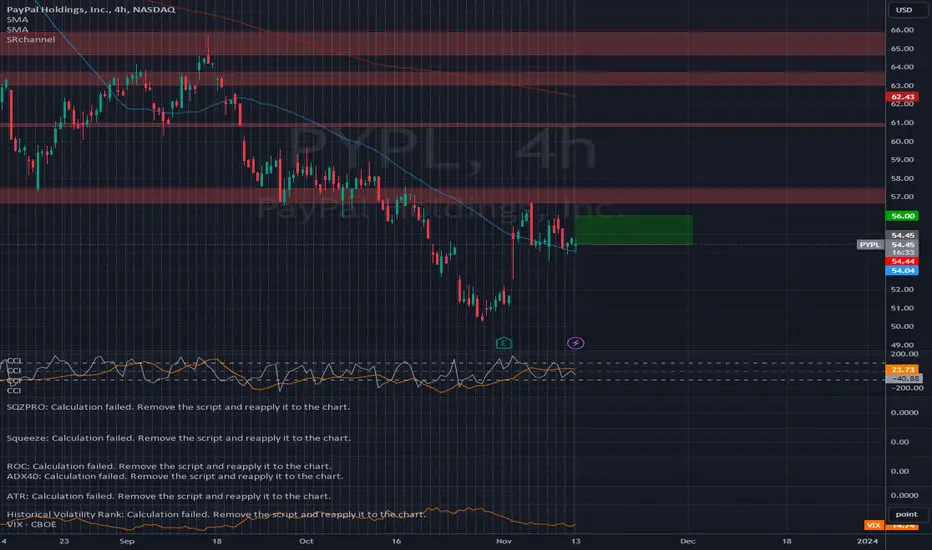Click the 13 date label on time axis

click(x=575, y=541)
